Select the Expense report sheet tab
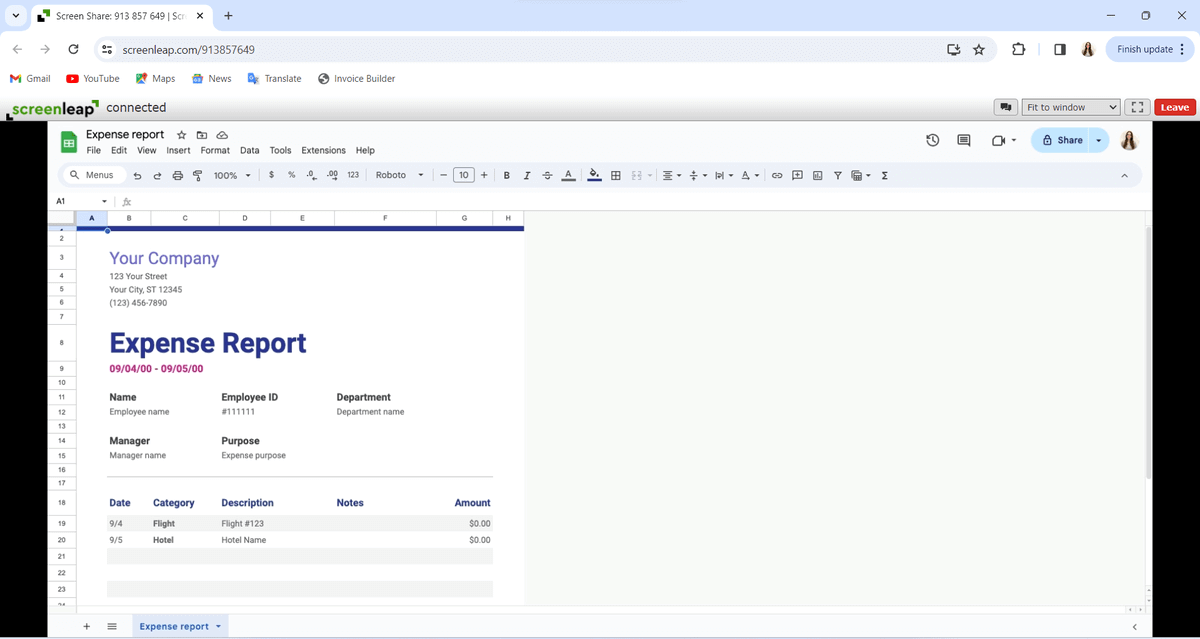Screen dimensions: 1200x639 (x=174, y=626)
